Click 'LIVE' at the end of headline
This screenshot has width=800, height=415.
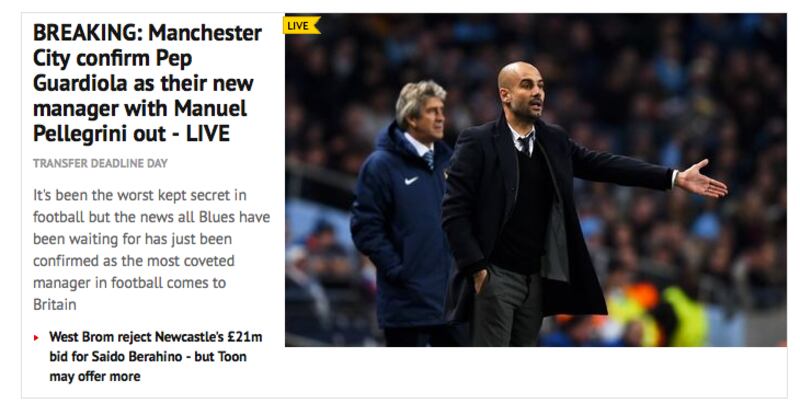pos(208,134)
